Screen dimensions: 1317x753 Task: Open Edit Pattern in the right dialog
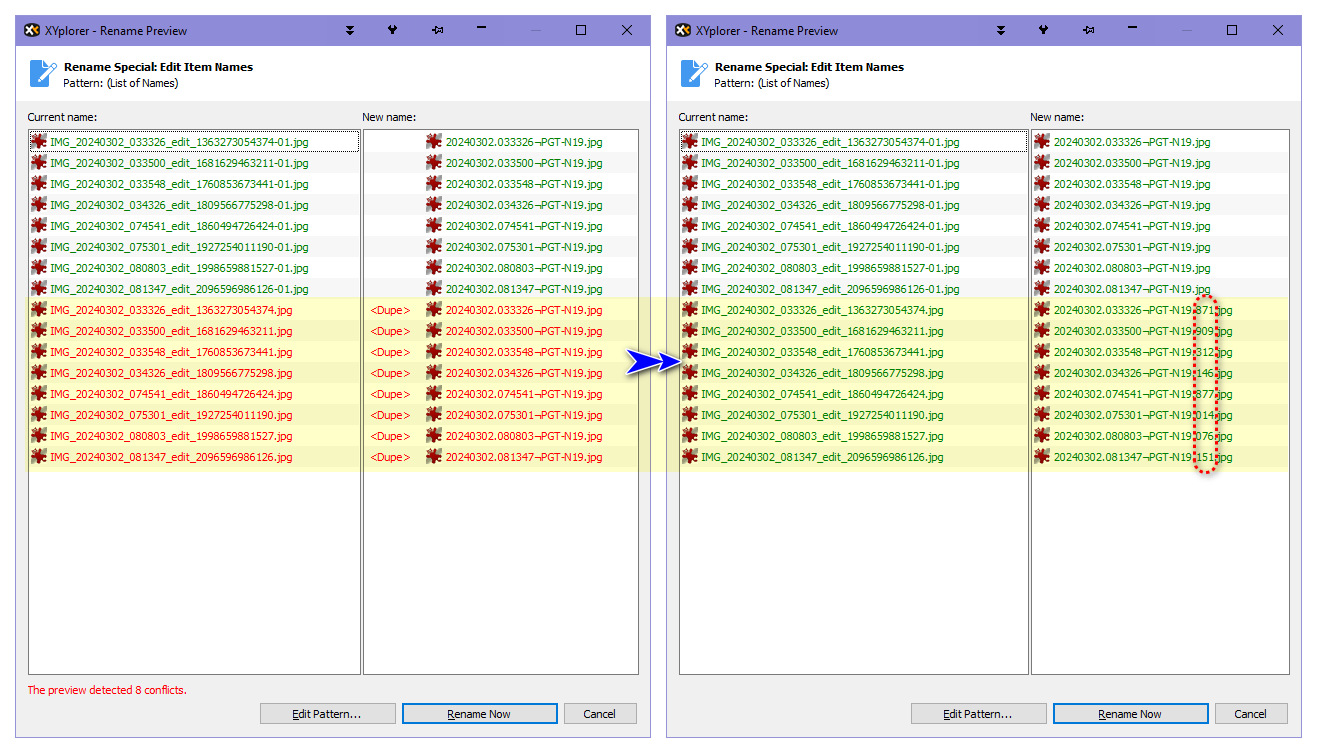[978, 714]
